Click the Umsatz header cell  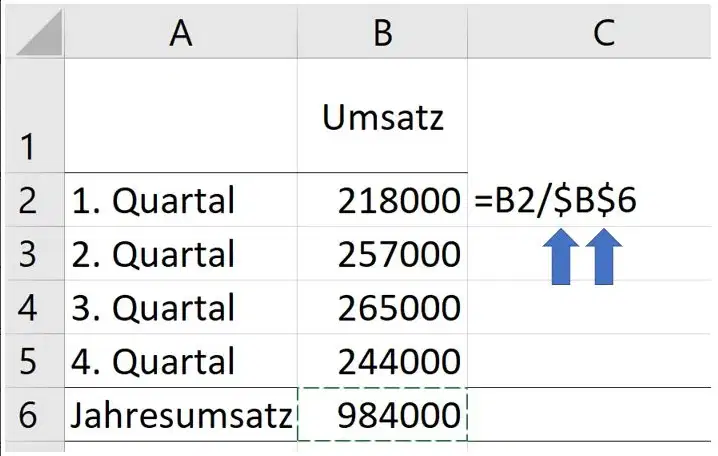382,115
